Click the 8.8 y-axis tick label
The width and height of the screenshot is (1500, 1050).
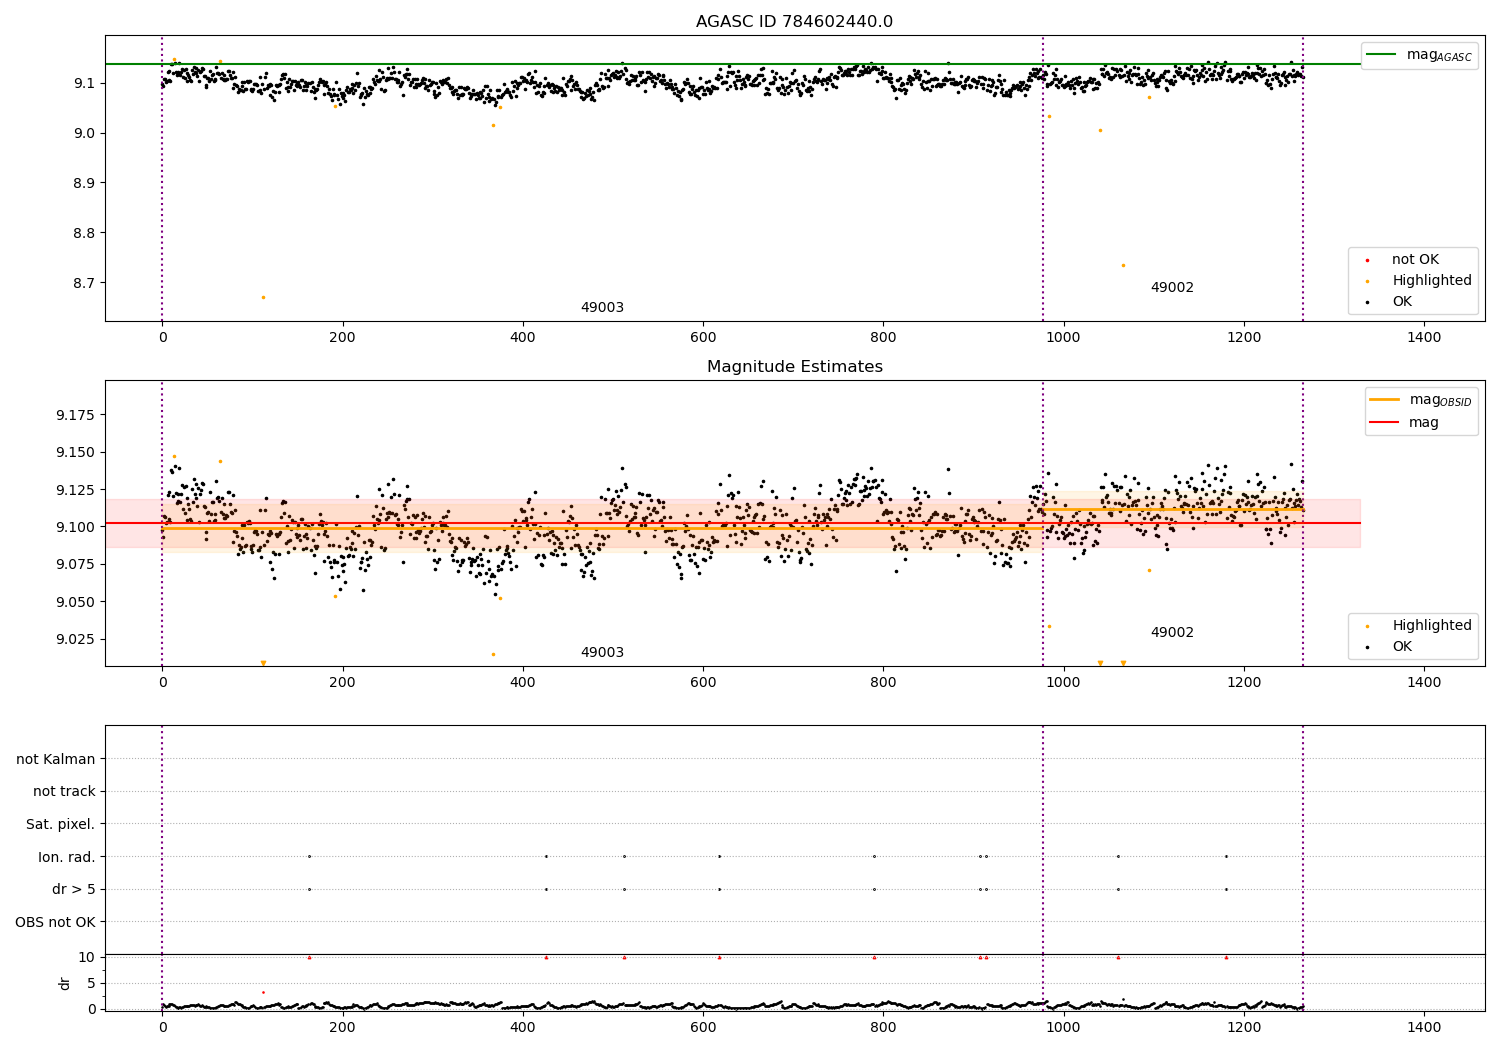(x=84, y=234)
